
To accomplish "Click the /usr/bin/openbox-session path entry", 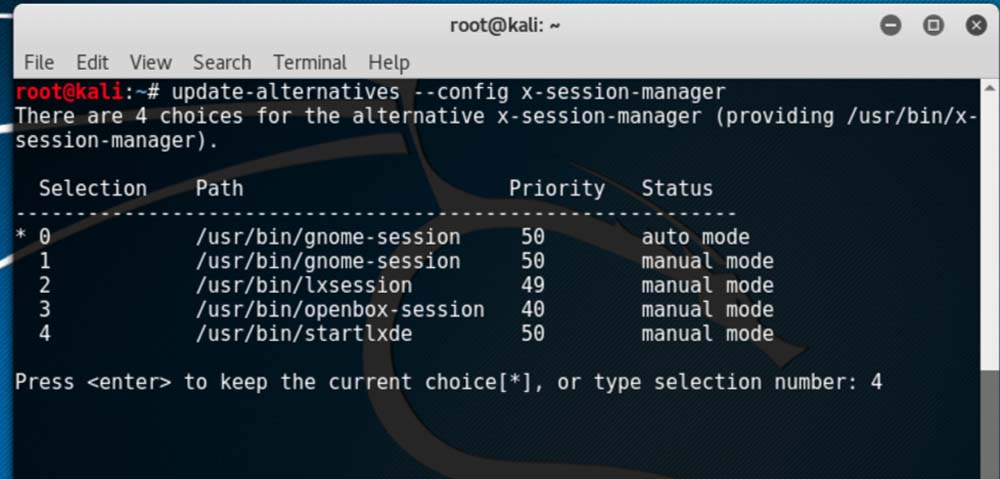I will click(340, 309).
